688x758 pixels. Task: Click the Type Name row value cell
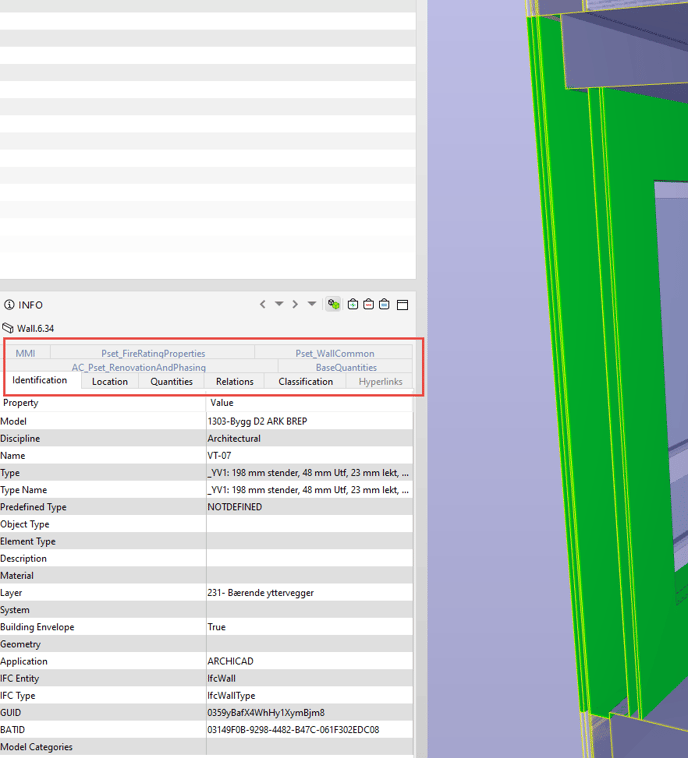(309, 490)
